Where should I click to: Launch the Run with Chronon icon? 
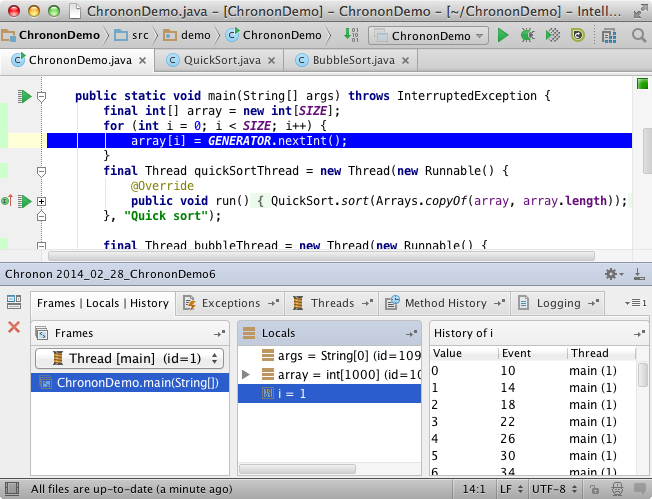[577, 36]
